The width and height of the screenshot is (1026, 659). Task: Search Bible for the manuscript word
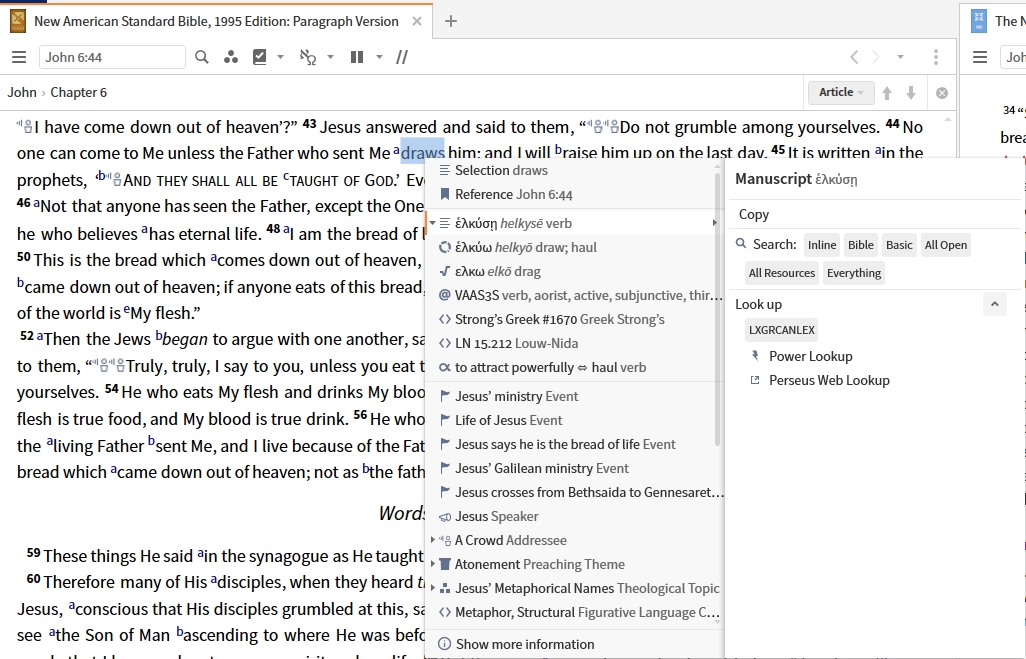coord(860,245)
